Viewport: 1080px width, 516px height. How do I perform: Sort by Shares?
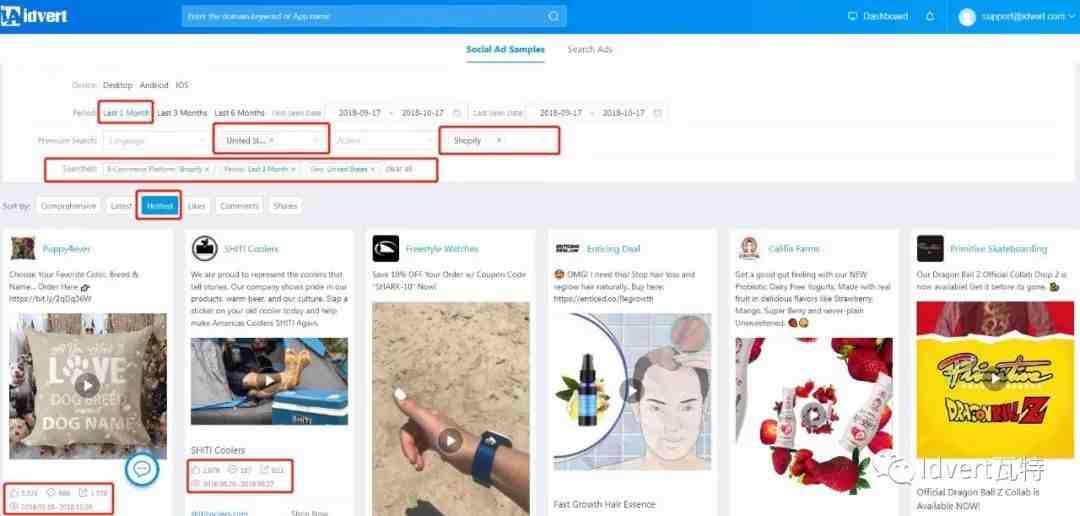pyautogui.click(x=285, y=205)
